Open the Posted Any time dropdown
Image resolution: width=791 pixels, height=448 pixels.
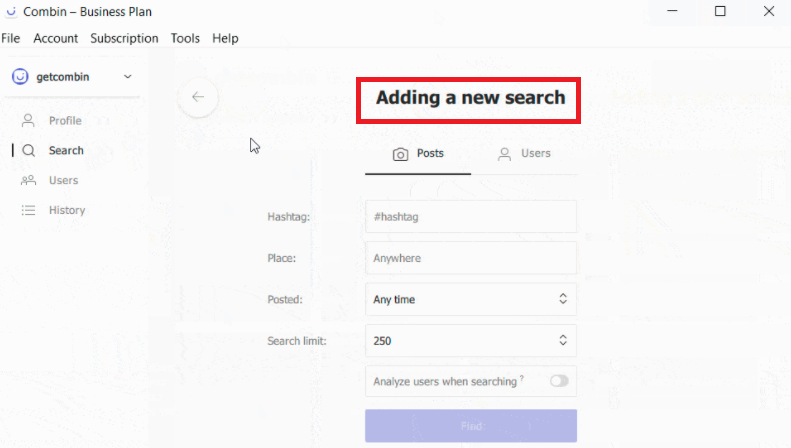pyautogui.click(x=471, y=299)
